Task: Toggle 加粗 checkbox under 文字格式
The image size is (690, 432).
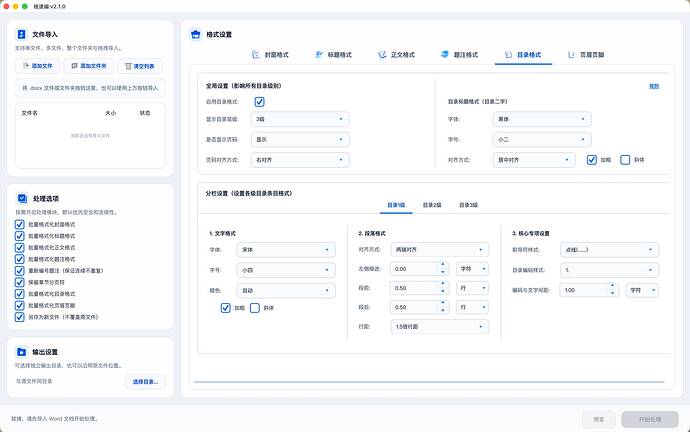Action: (225, 308)
